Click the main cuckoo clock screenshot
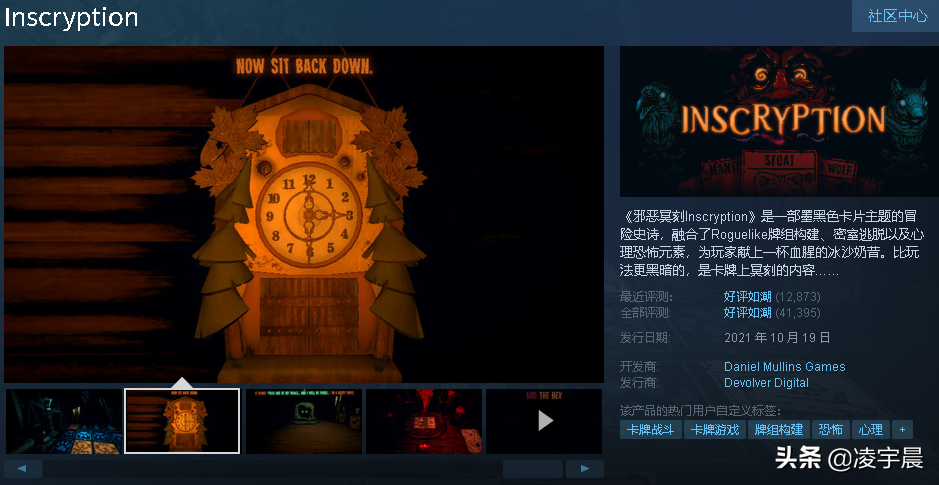The image size is (939, 485). pyautogui.click(x=304, y=214)
